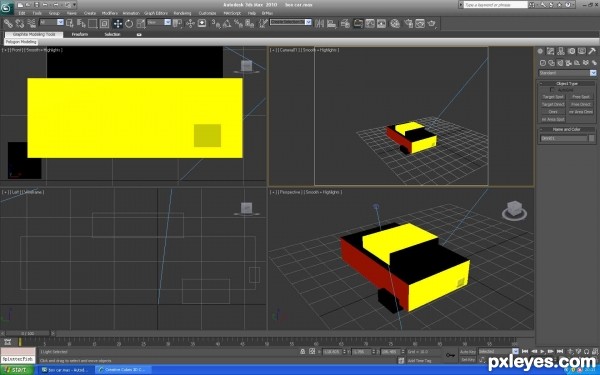Screen dimensions: 600x375
Task: Select the Cameras category icon
Action: (x=569, y=63)
